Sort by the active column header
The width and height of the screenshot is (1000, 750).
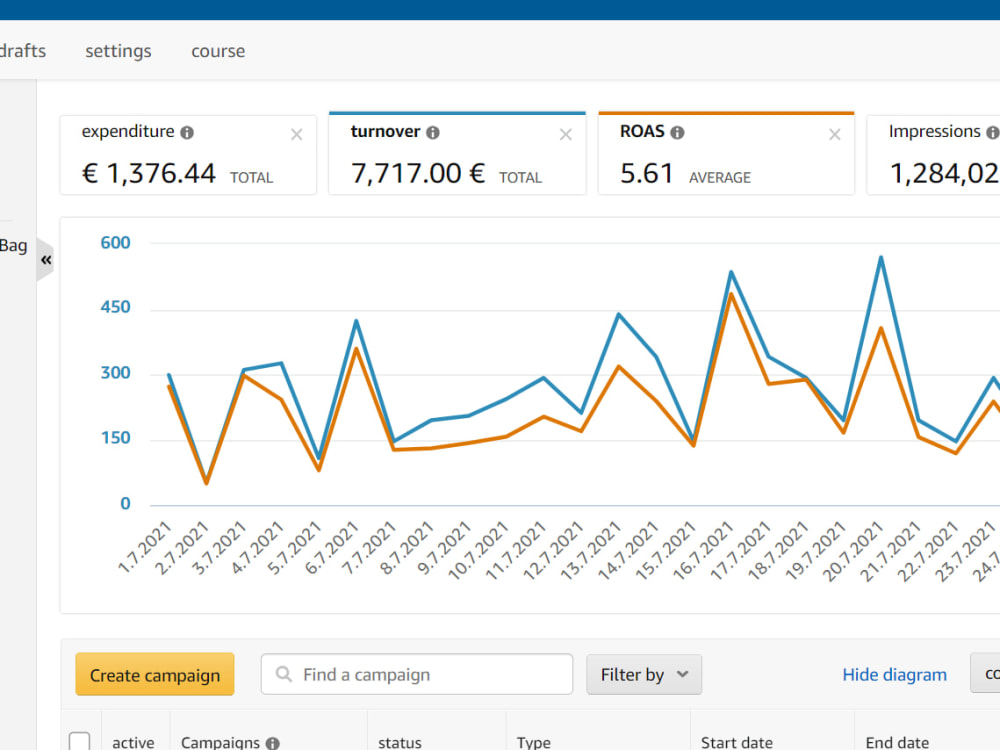pyautogui.click(x=133, y=742)
